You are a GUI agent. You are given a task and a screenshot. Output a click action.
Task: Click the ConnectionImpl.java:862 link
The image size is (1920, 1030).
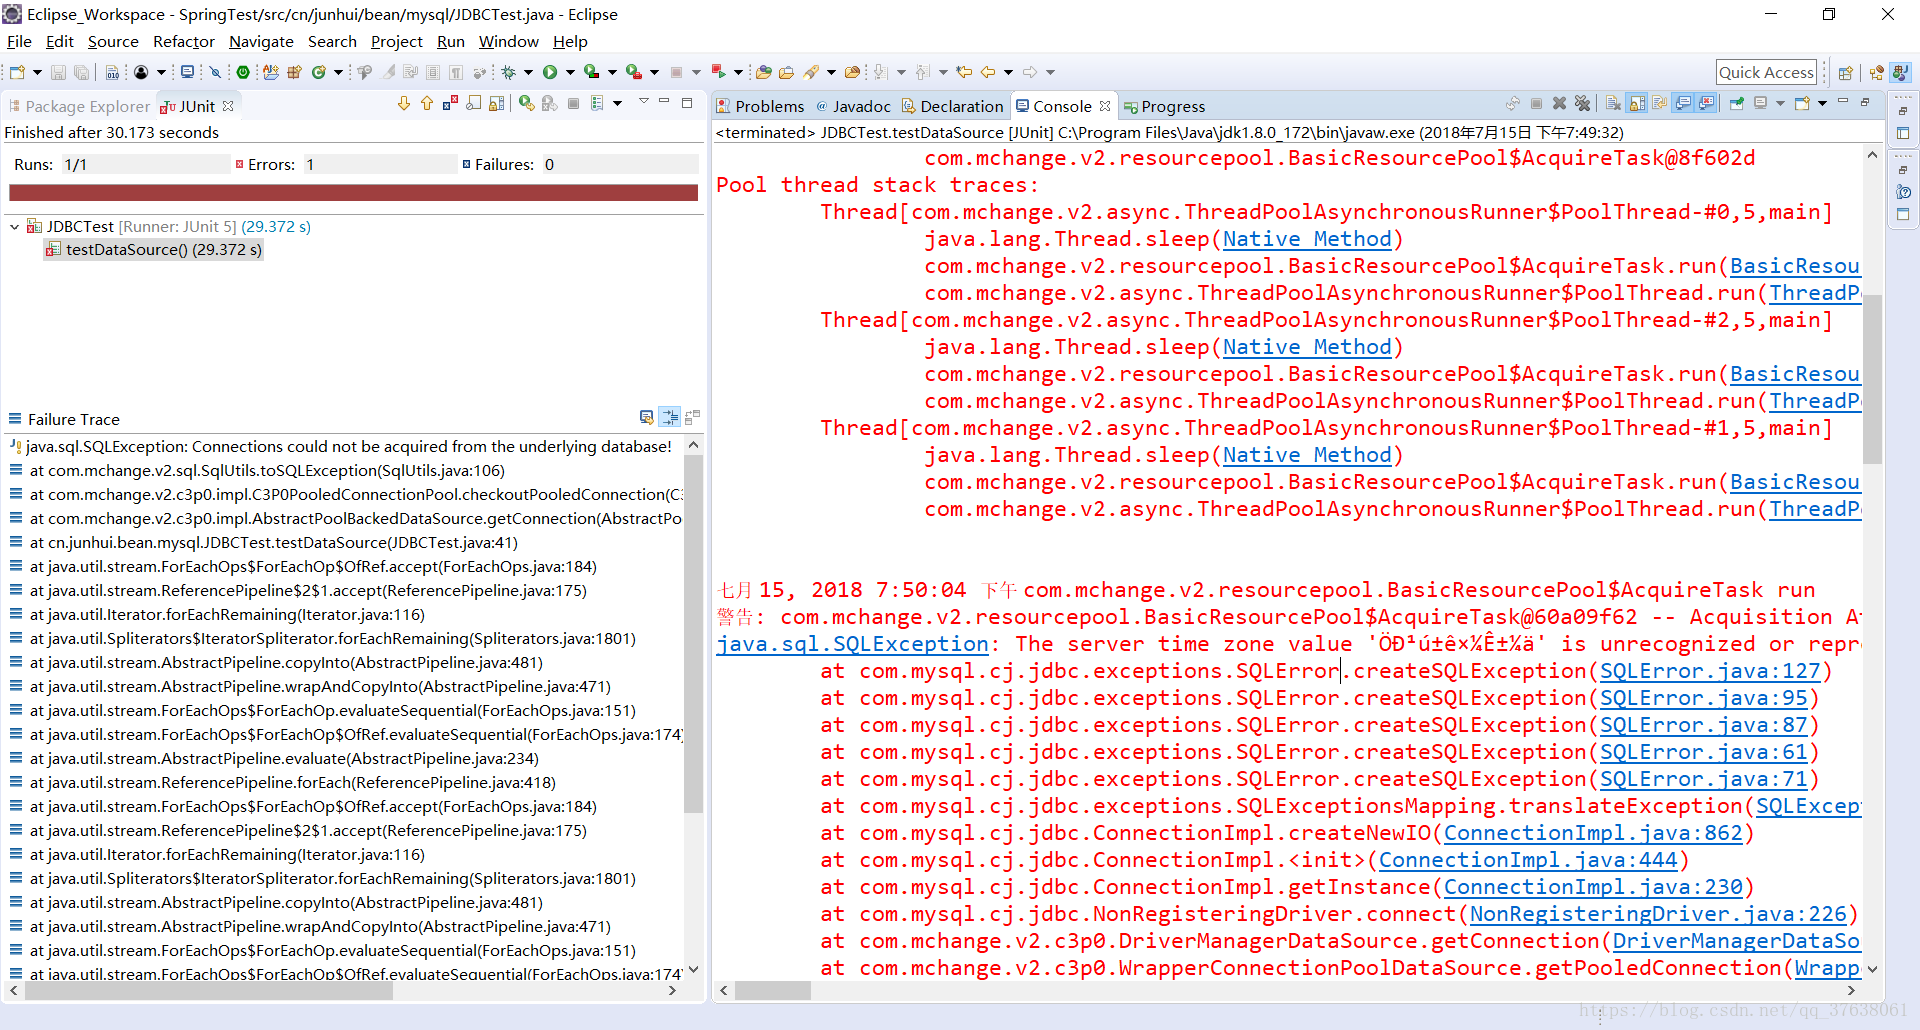[x=1593, y=833]
